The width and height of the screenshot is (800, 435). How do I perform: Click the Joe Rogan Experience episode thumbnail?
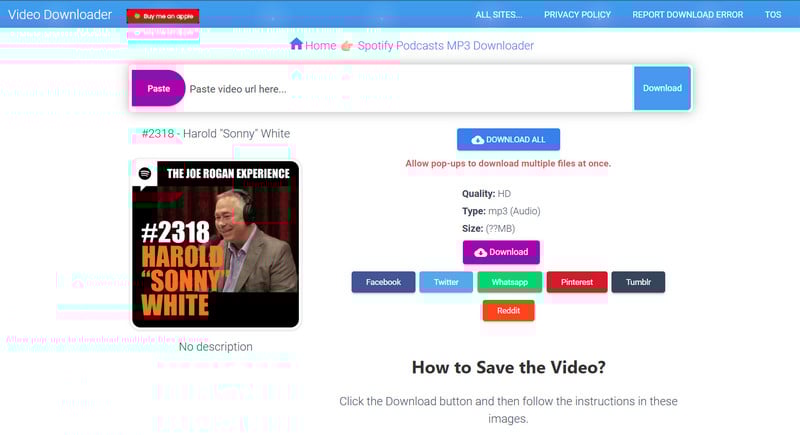tap(215, 244)
